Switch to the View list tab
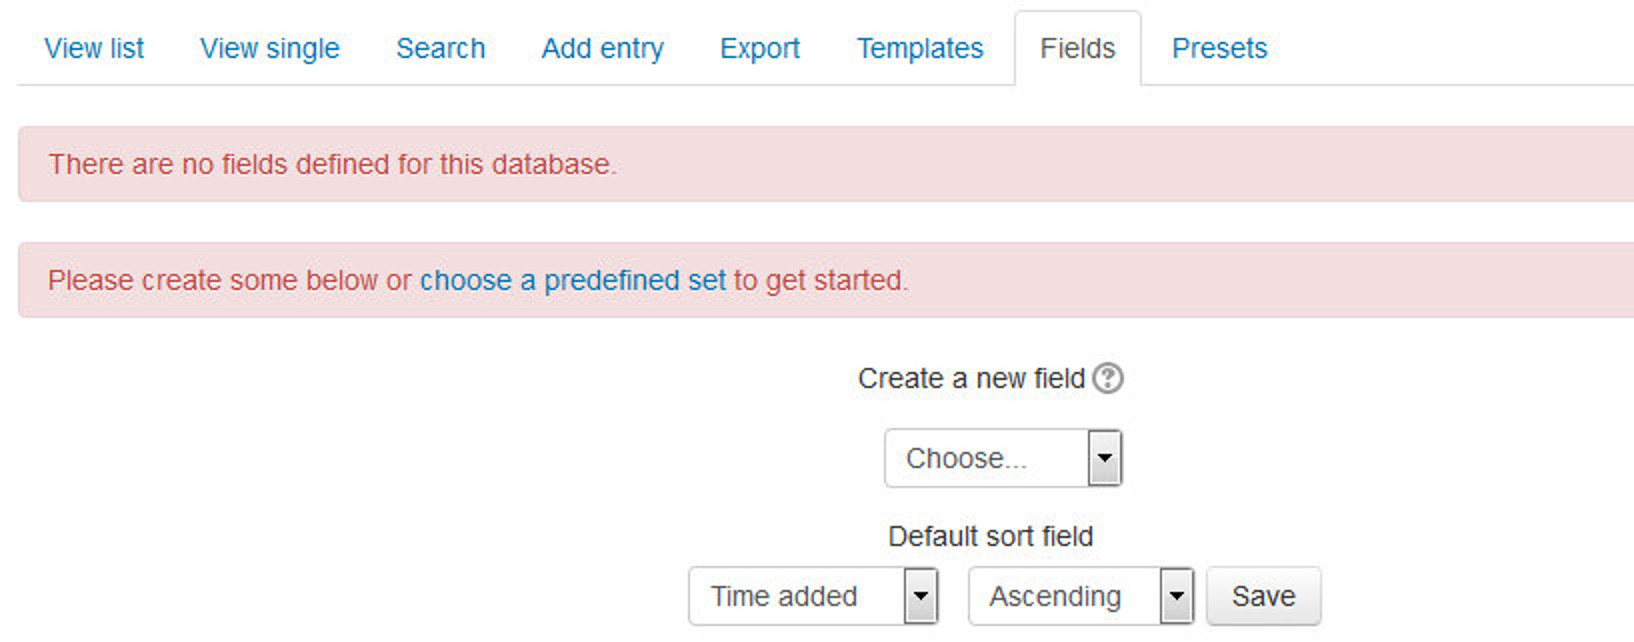The width and height of the screenshot is (1634, 642). [x=93, y=48]
